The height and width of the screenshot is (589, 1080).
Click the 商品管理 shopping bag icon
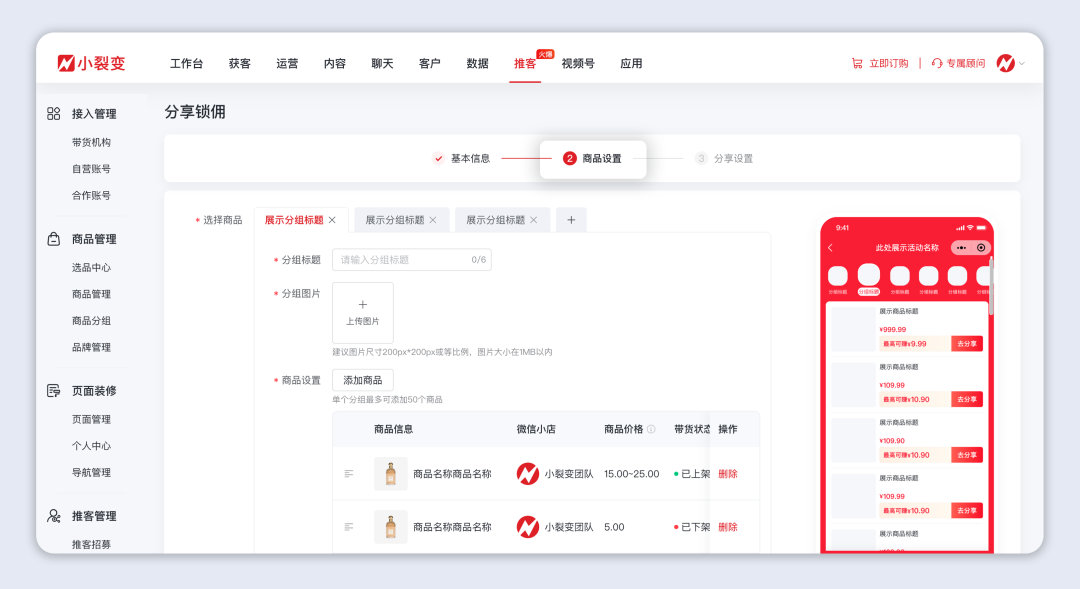[55, 238]
